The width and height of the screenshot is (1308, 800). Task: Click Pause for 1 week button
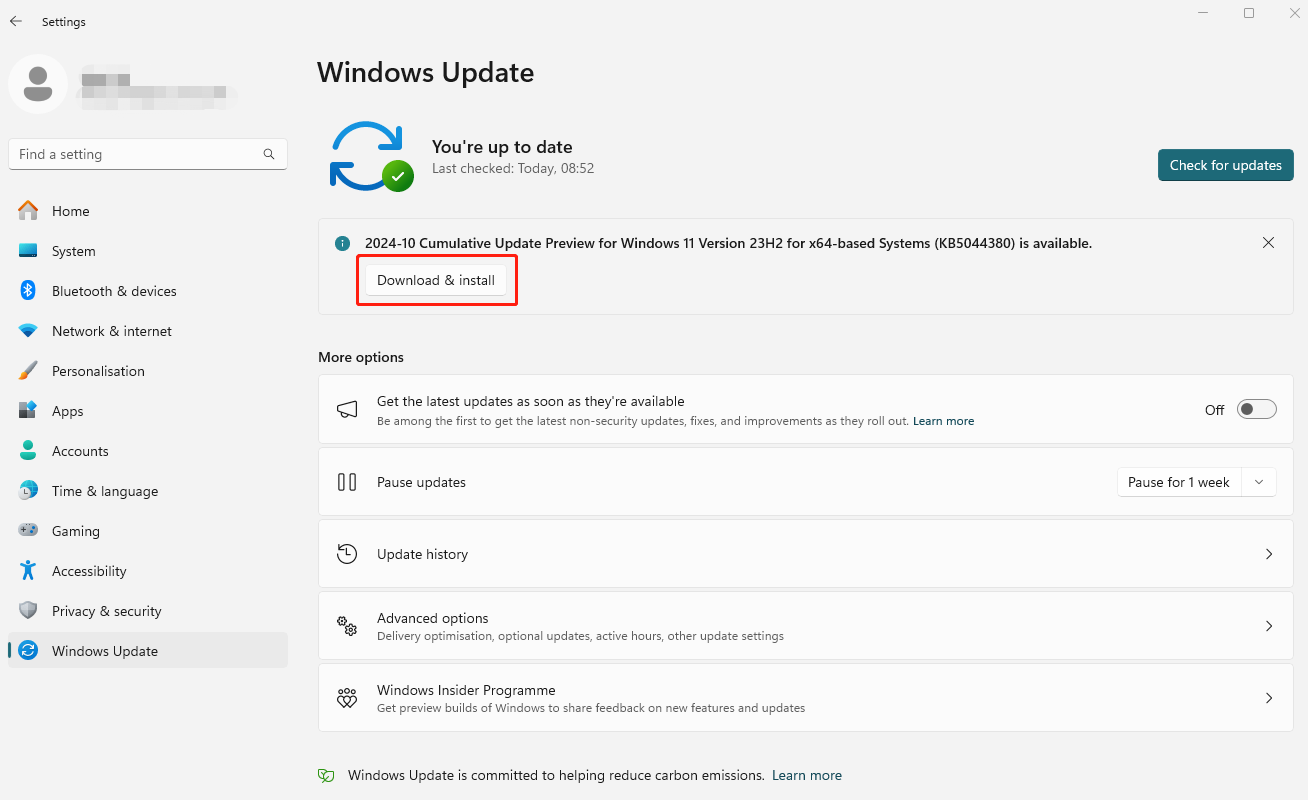pos(1179,482)
